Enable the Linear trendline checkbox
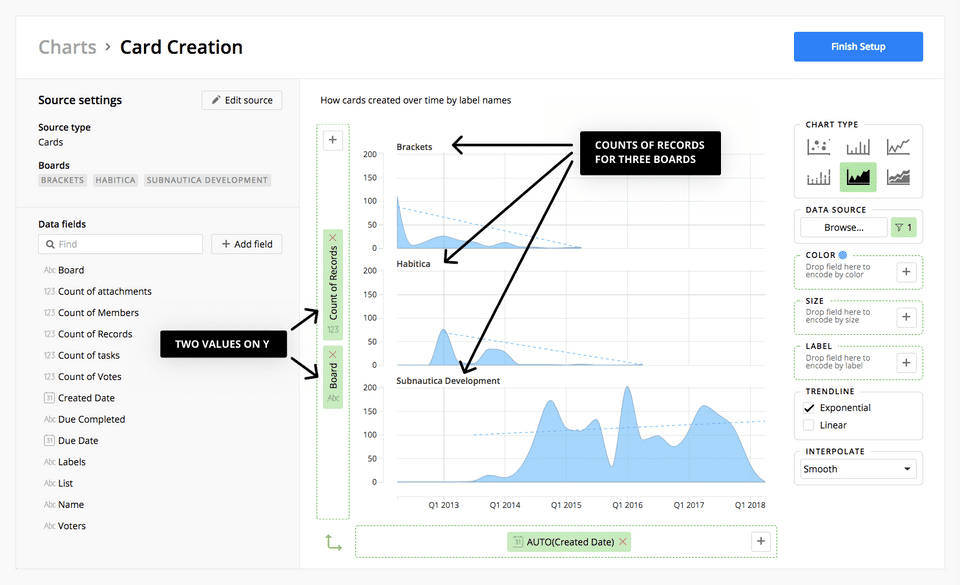Image resolution: width=960 pixels, height=585 pixels. 809,425
